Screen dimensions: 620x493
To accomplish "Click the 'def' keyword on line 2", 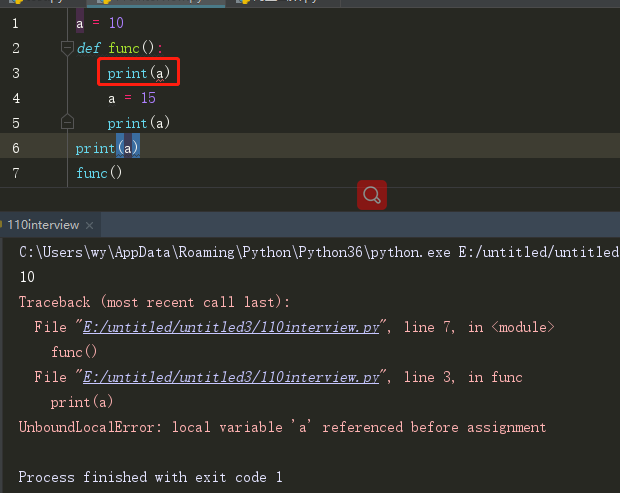I will [x=89, y=48].
